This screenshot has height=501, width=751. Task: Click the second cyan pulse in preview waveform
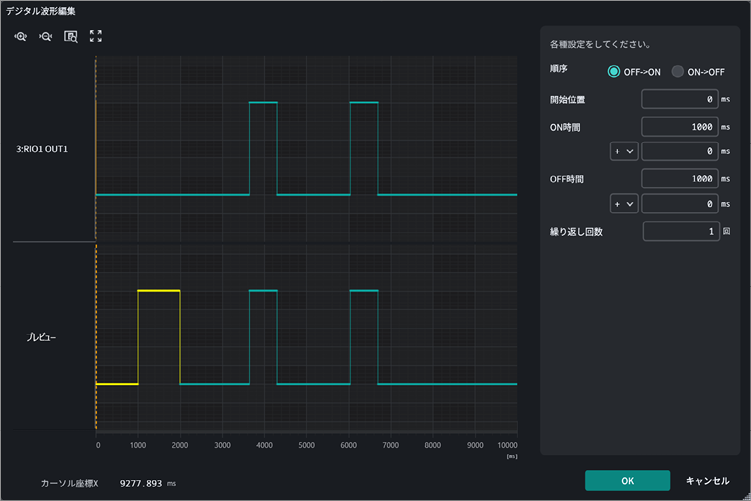[364, 337]
